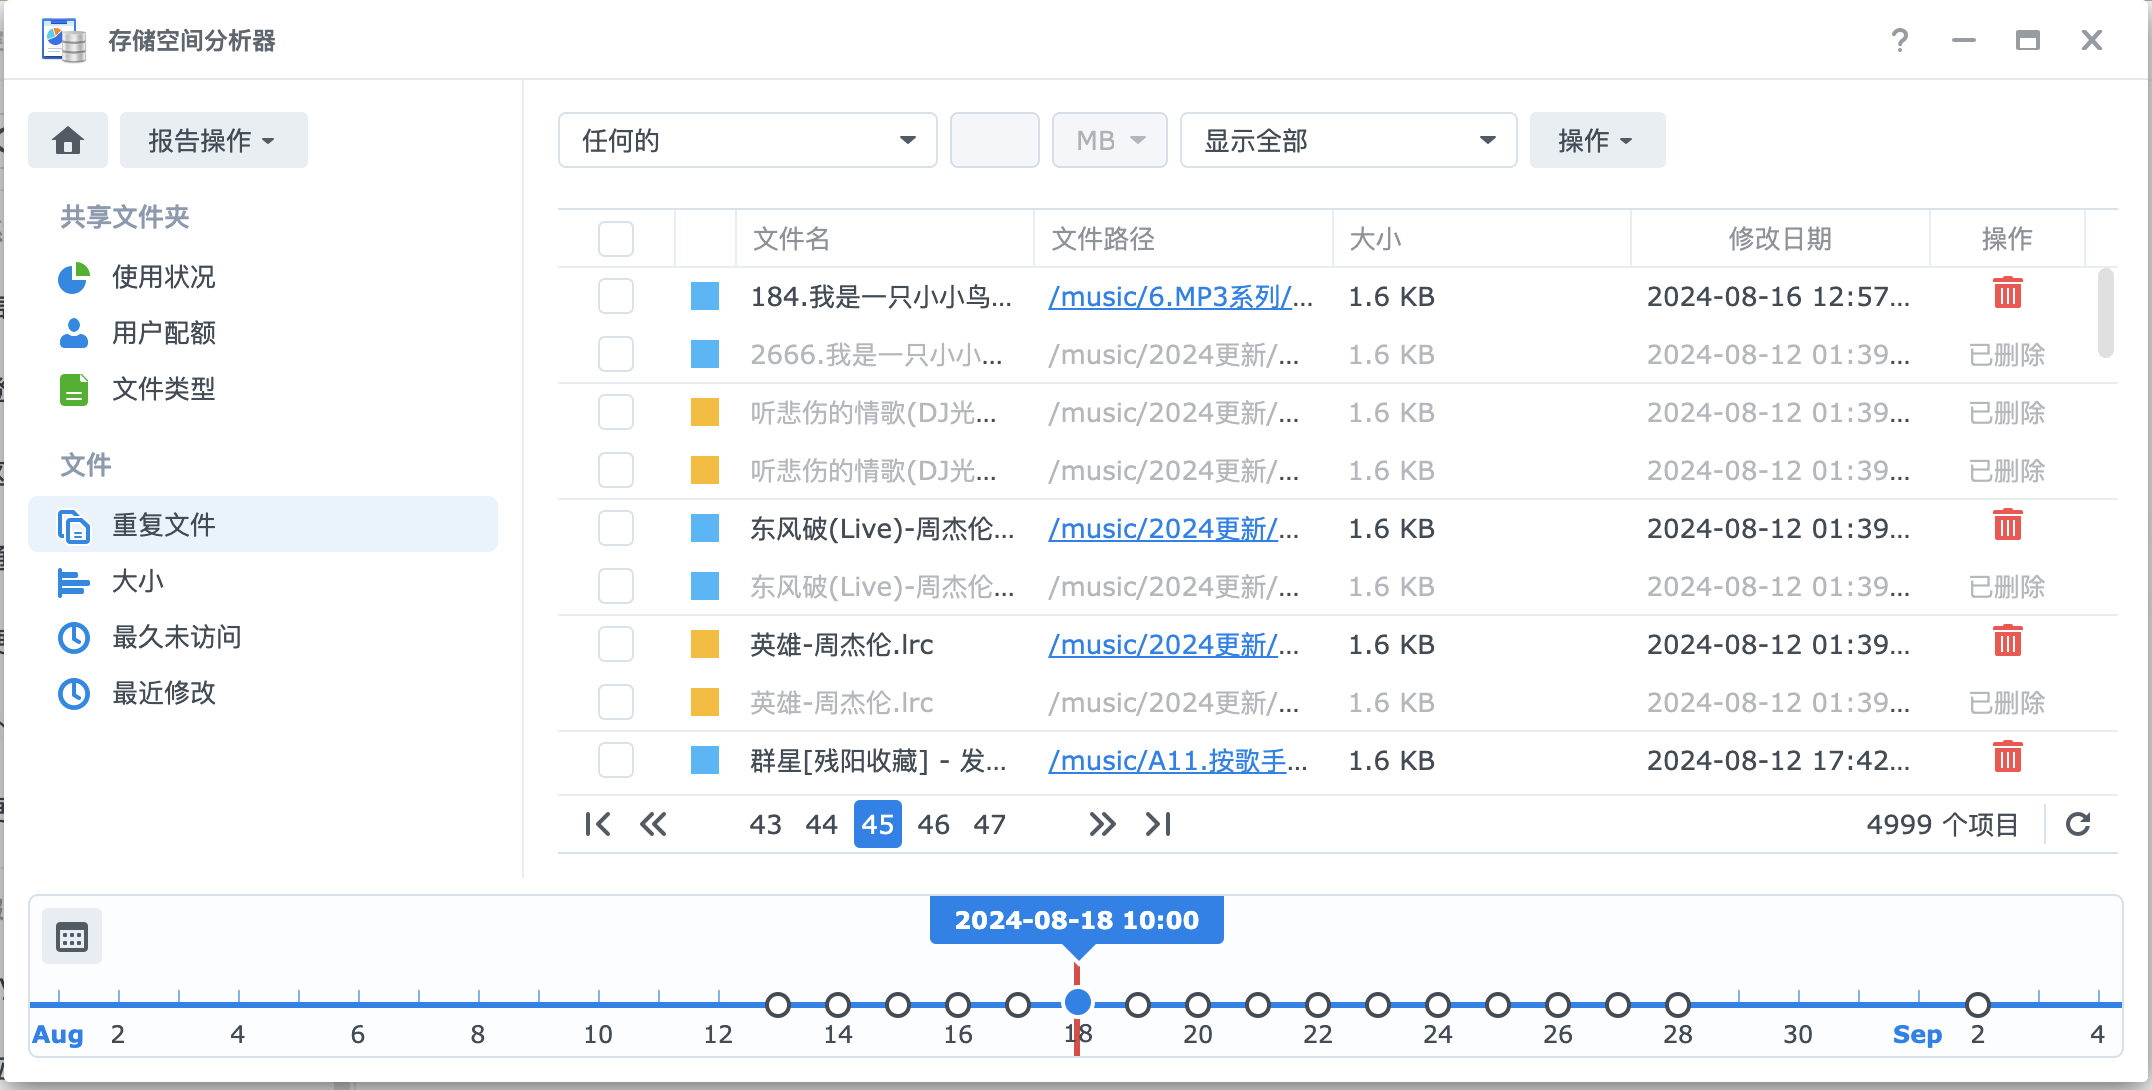Viewport: 2152px width, 1090px height.
Task: Open the 报告操作 dropdown menu
Action: tap(213, 140)
